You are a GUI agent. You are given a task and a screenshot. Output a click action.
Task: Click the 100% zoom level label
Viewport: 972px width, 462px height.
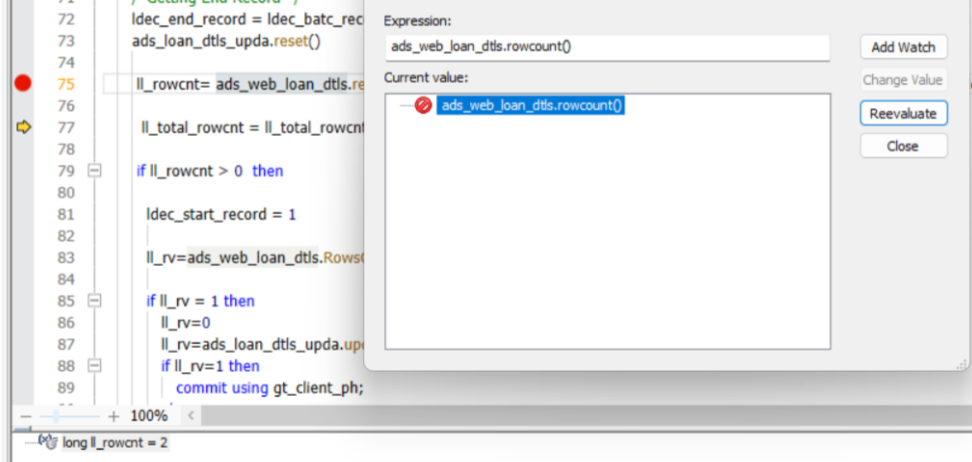tap(149, 415)
